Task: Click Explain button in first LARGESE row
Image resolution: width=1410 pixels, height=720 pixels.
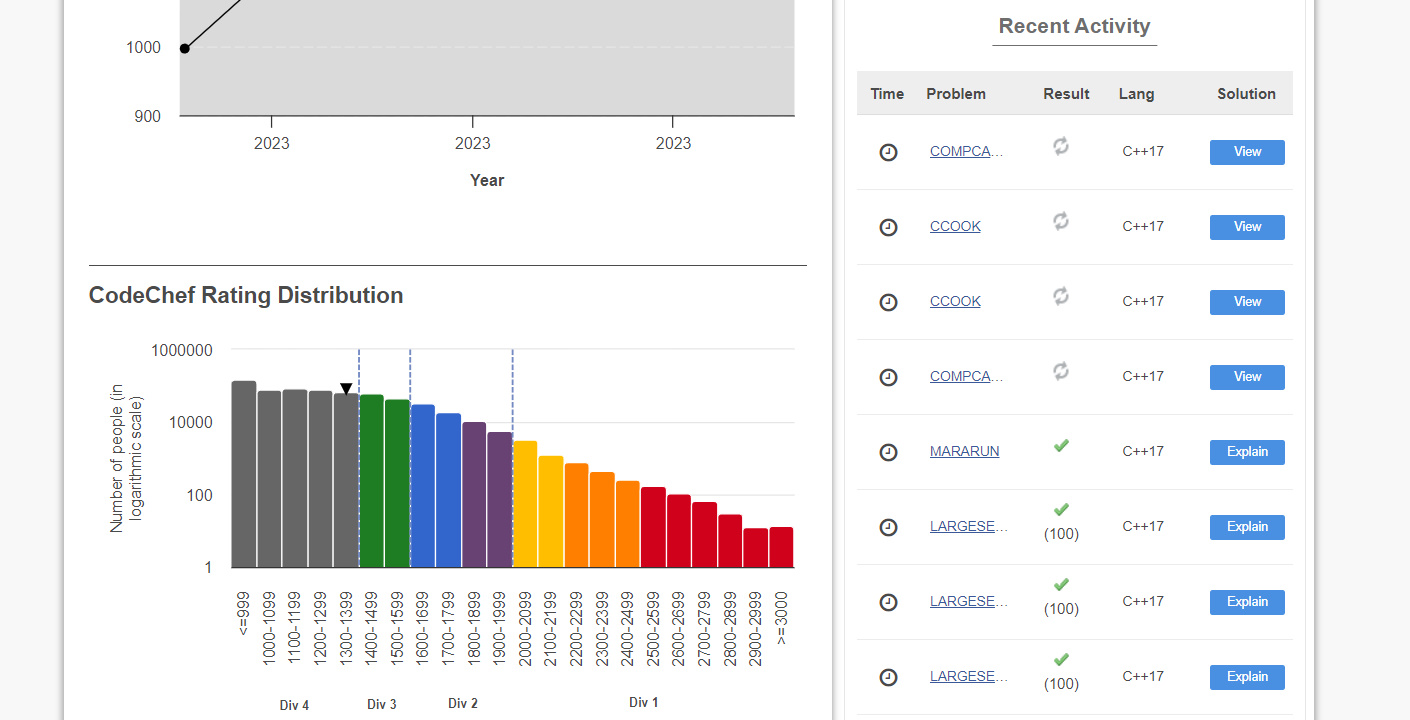Action: point(1247,527)
